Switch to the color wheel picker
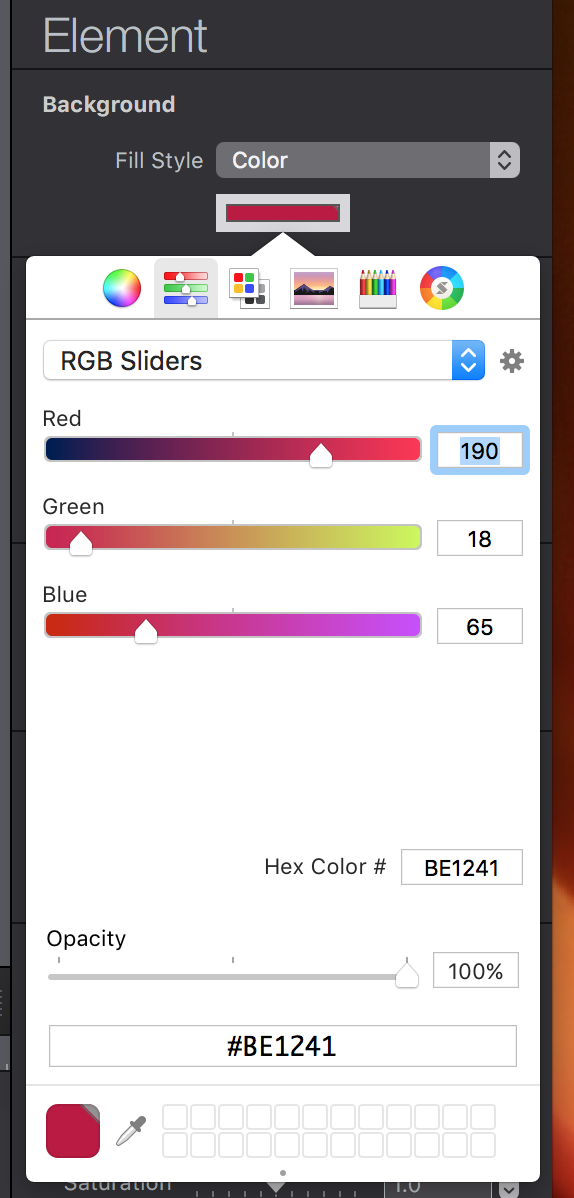The image size is (574, 1198). [122, 289]
